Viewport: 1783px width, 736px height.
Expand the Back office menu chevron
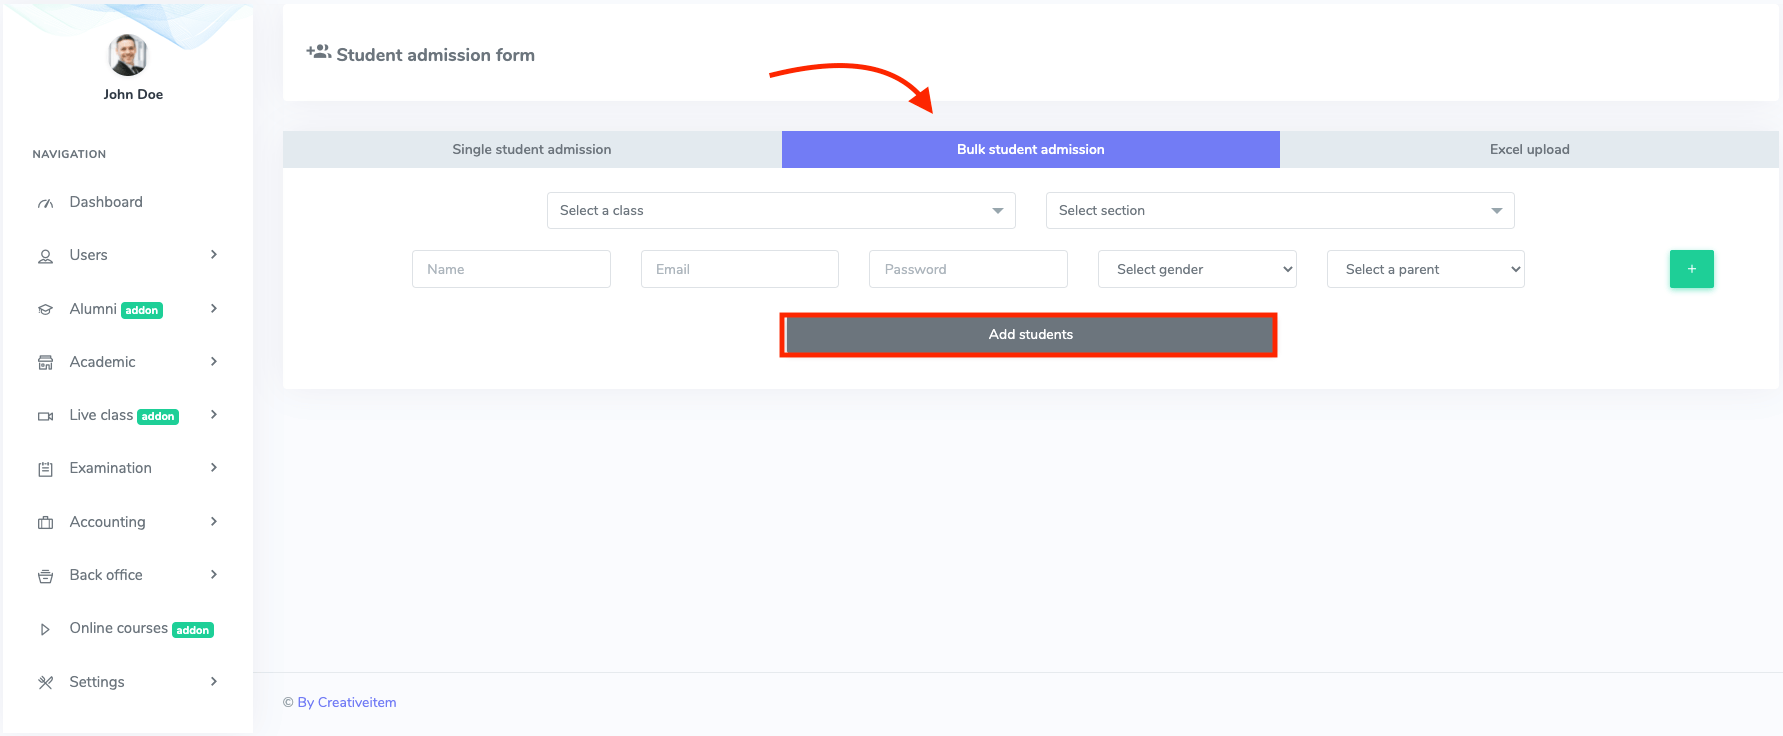(x=213, y=575)
